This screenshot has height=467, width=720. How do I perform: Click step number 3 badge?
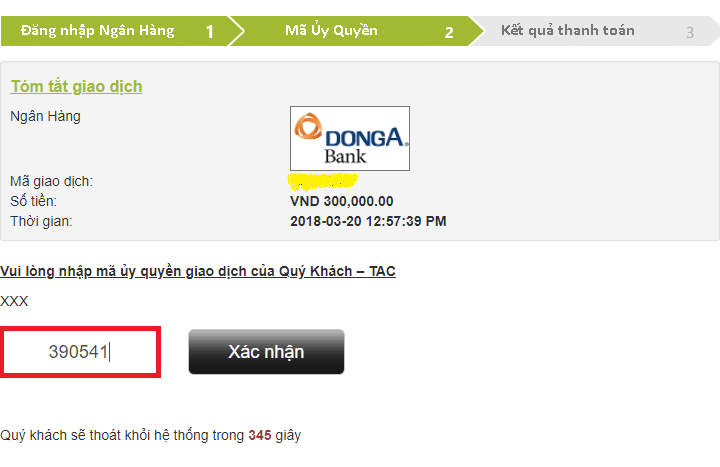coord(690,32)
